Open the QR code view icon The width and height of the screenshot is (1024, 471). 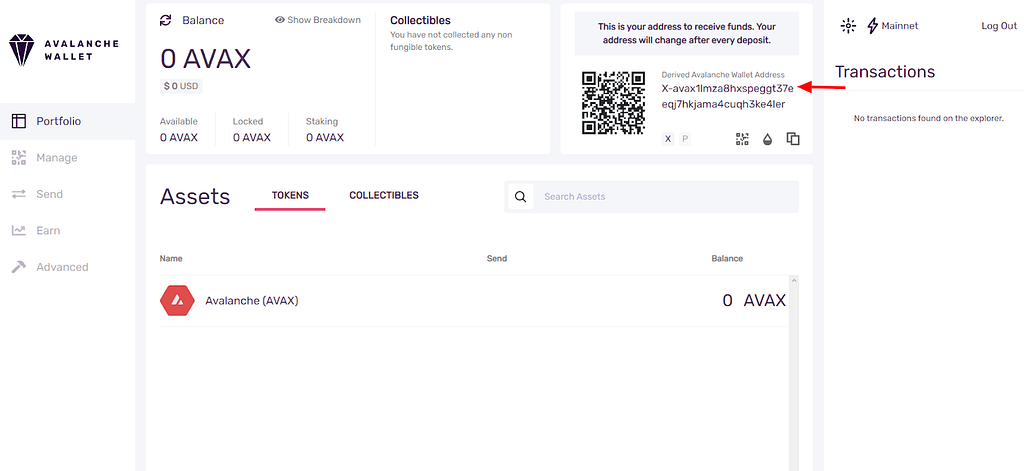tap(742, 138)
